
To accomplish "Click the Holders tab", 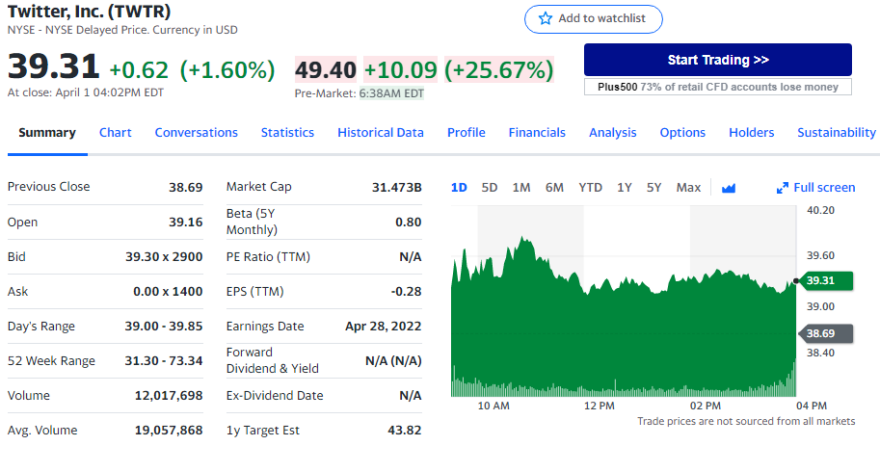I will pyautogui.click(x=751, y=133).
